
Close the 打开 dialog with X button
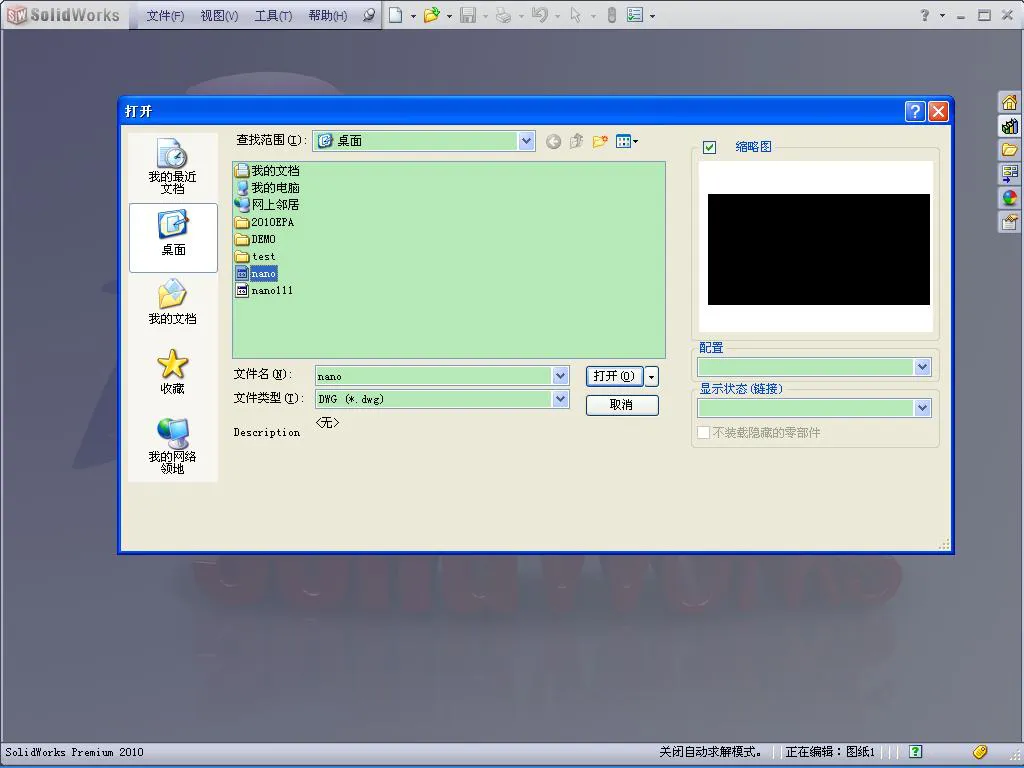point(938,112)
